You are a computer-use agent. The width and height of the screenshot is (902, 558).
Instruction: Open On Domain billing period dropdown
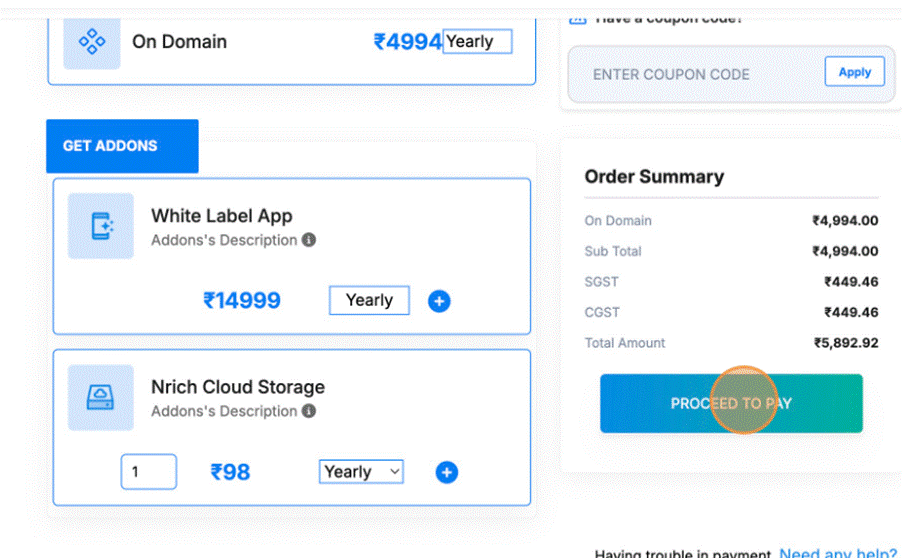[477, 42]
